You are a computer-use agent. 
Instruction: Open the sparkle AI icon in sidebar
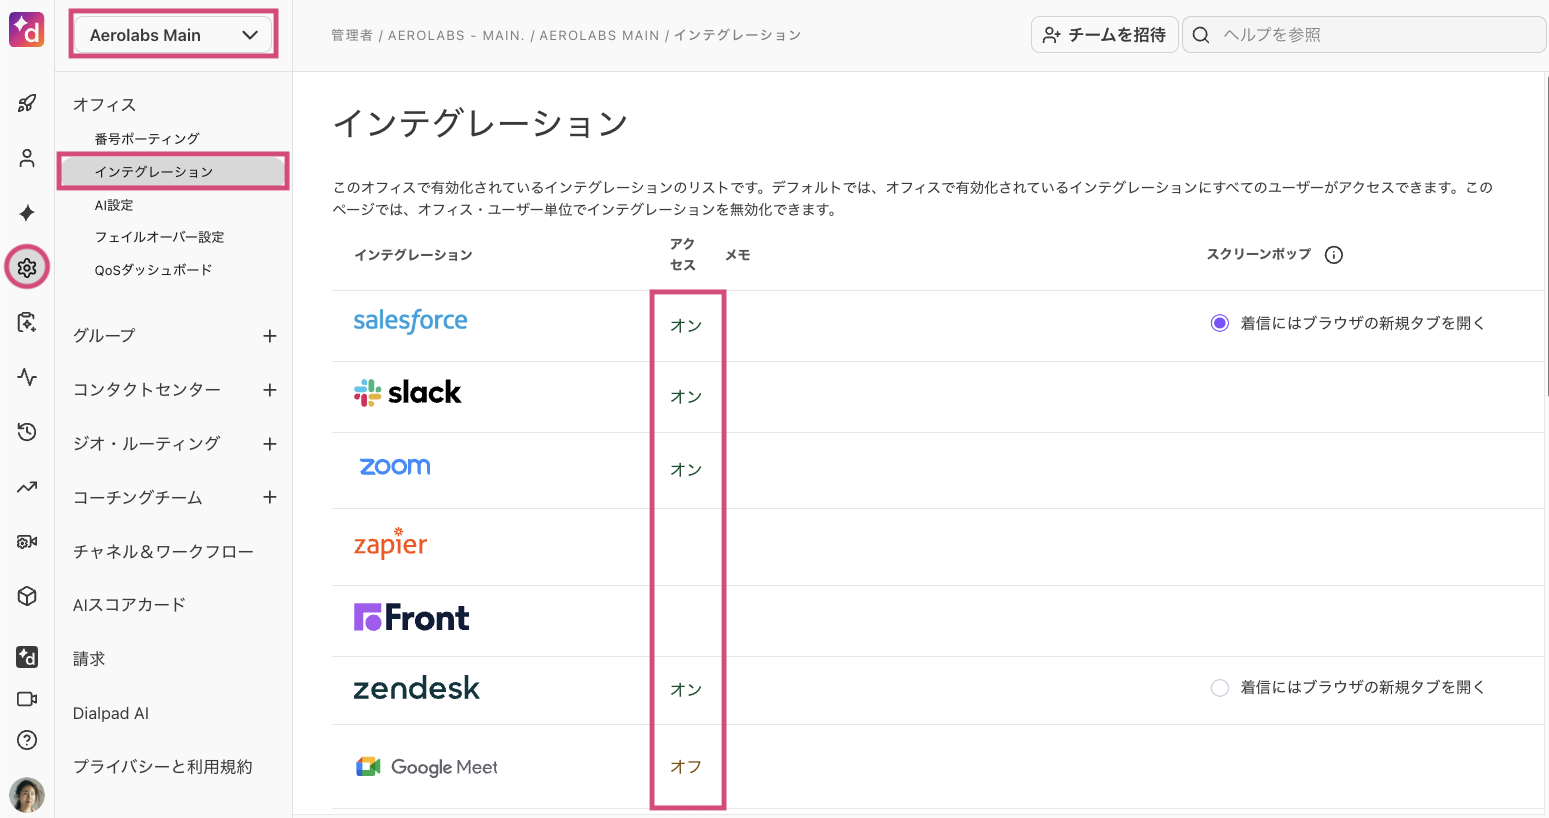26,211
